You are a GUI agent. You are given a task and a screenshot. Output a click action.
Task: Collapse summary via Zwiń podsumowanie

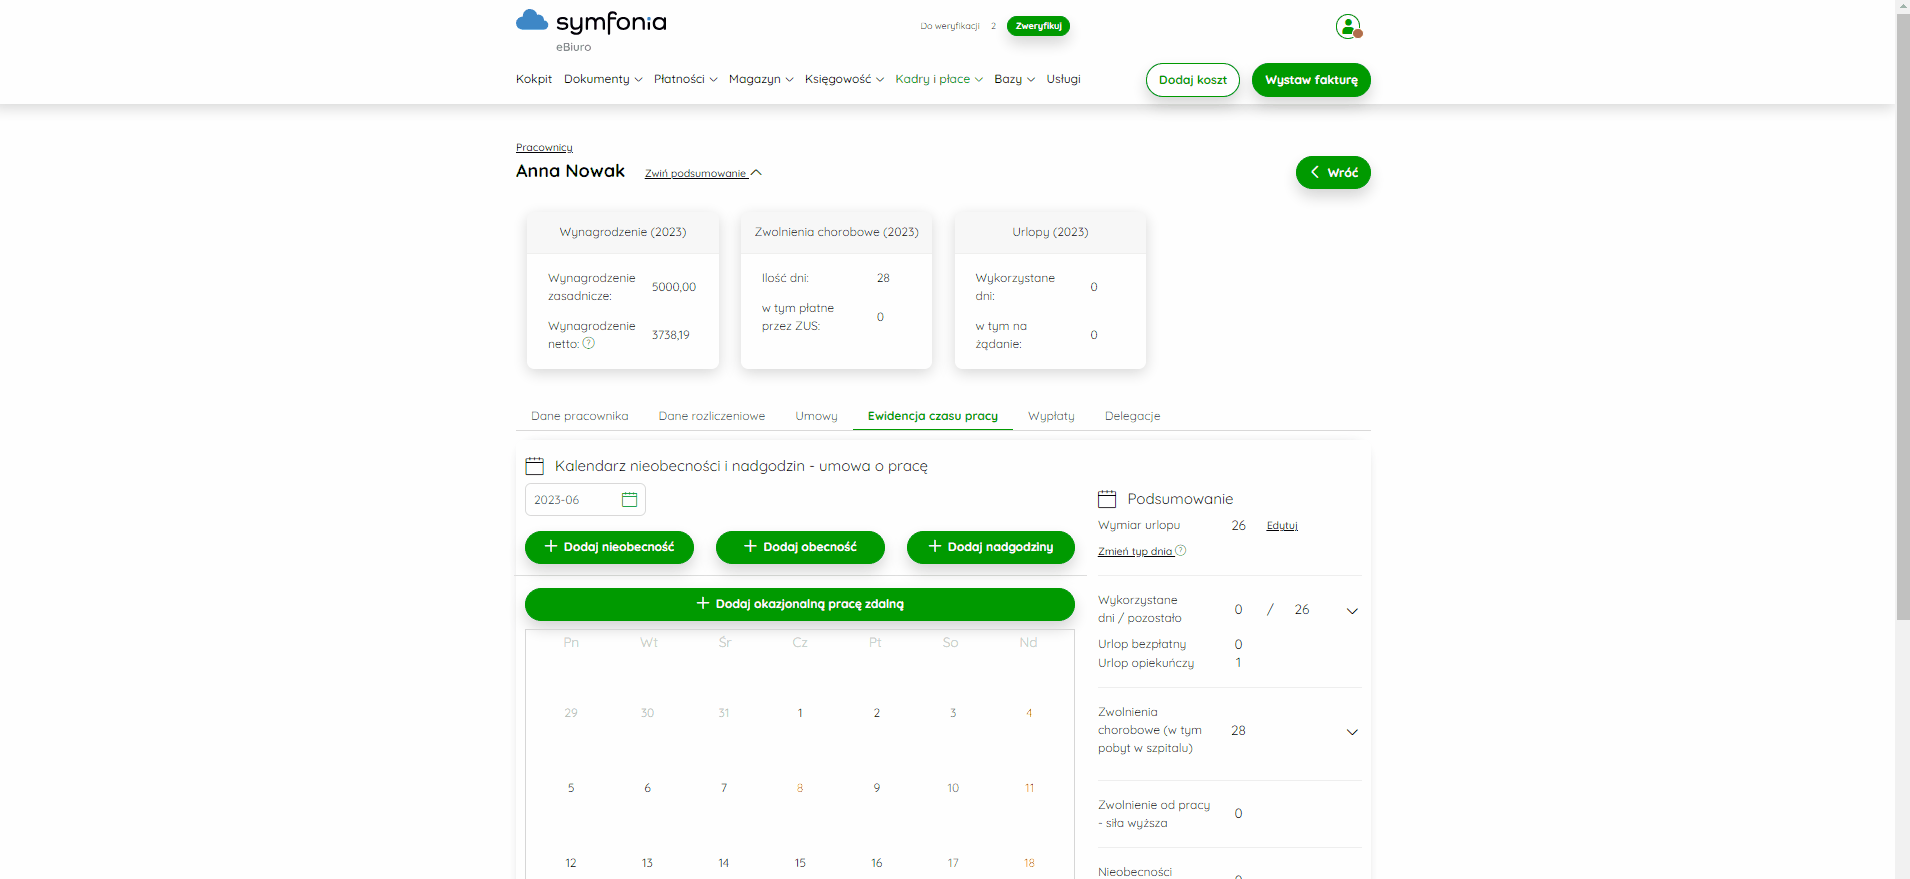[703, 173]
